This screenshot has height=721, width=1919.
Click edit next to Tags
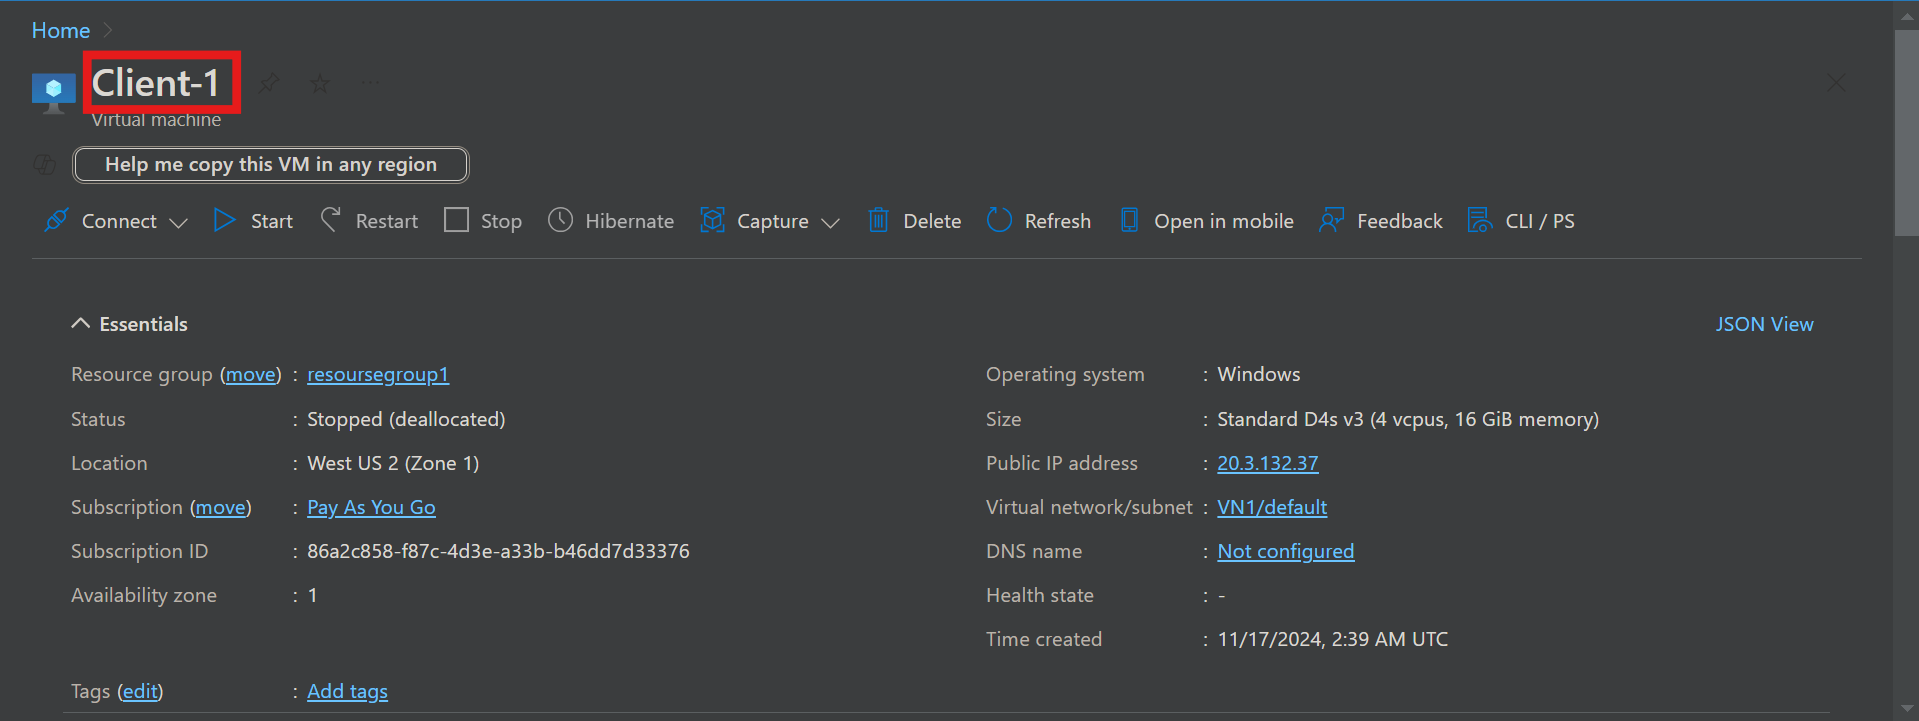[140, 691]
